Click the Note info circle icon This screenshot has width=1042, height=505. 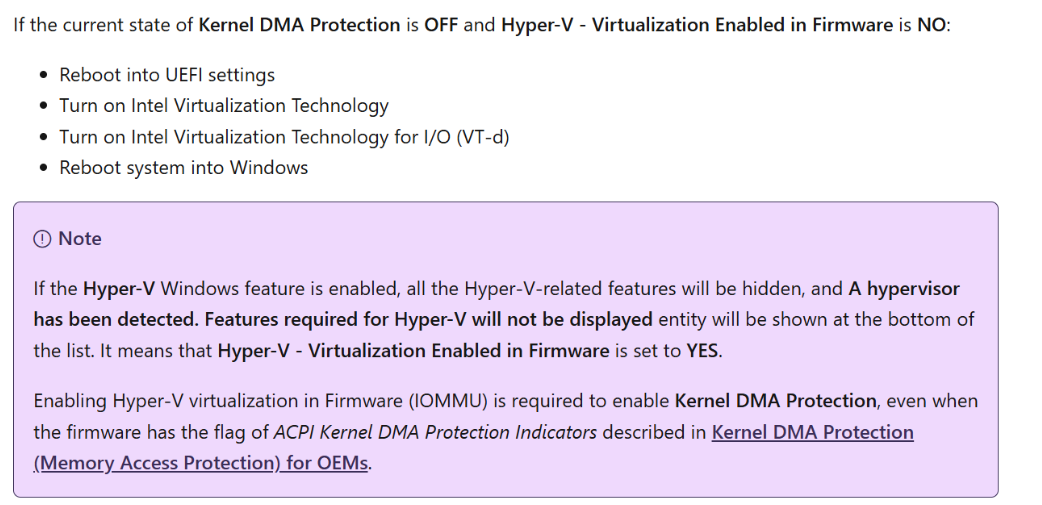42,239
